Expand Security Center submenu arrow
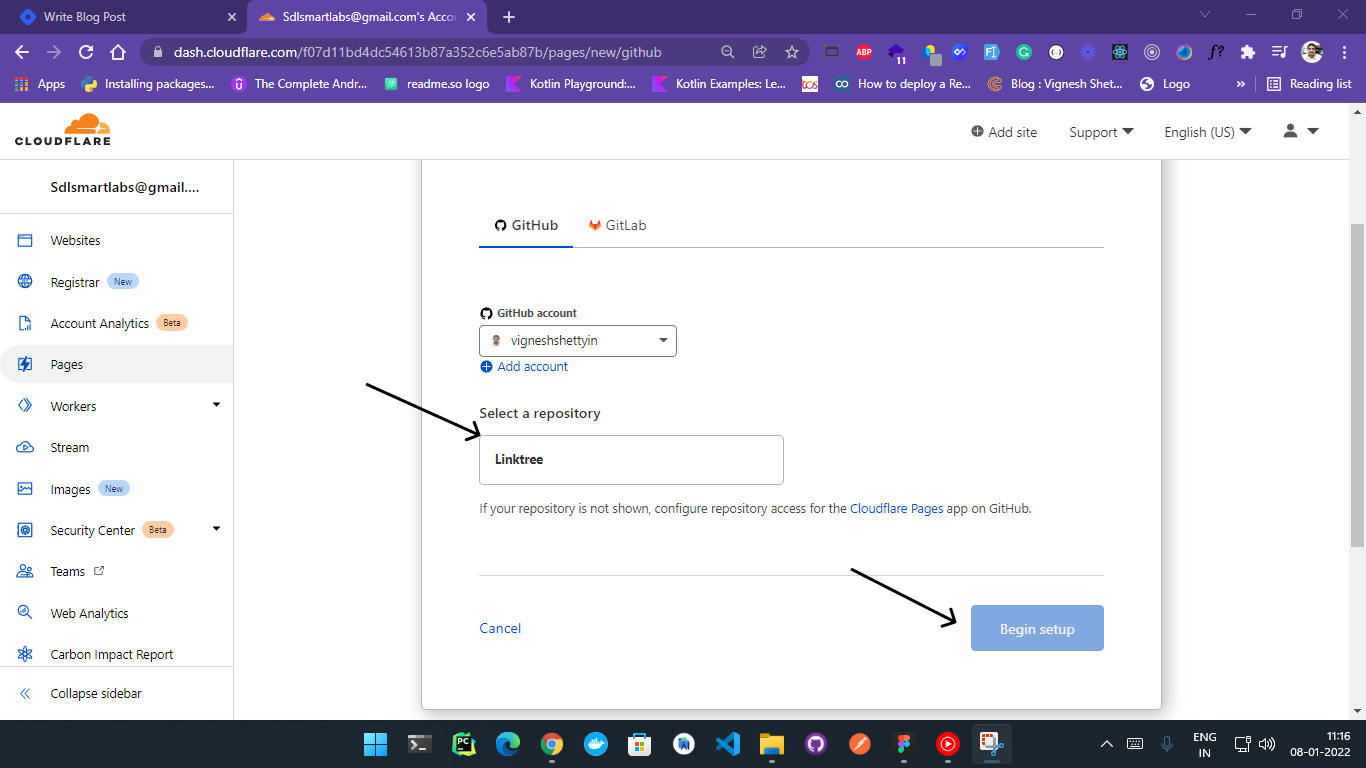 (216, 529)
